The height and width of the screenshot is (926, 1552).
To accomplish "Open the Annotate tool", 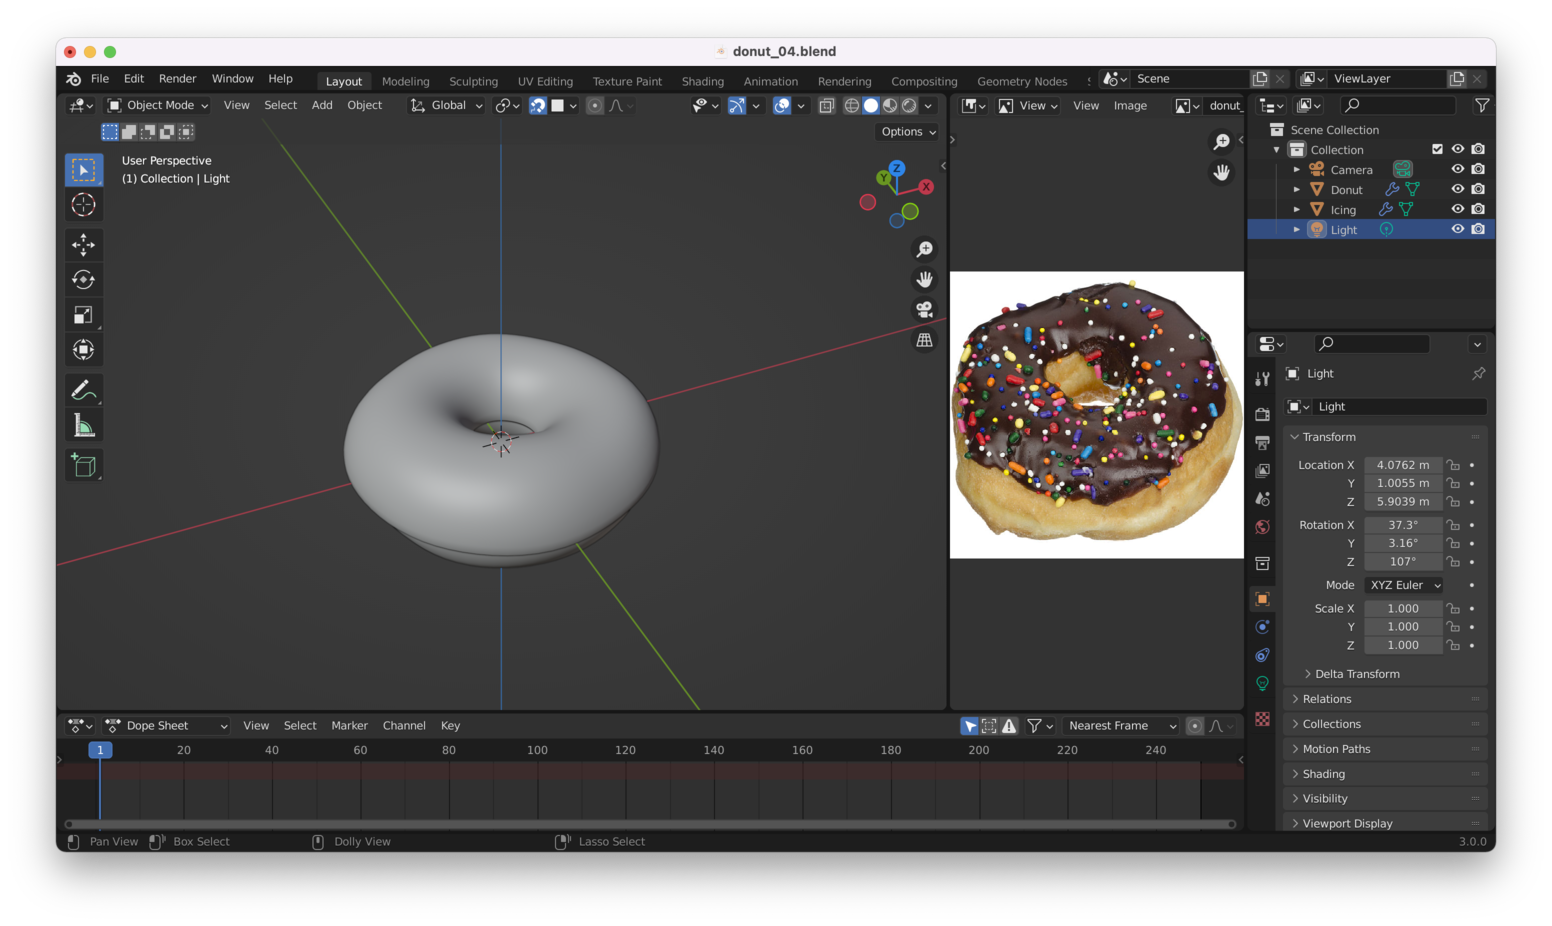I will click(84, 389).
